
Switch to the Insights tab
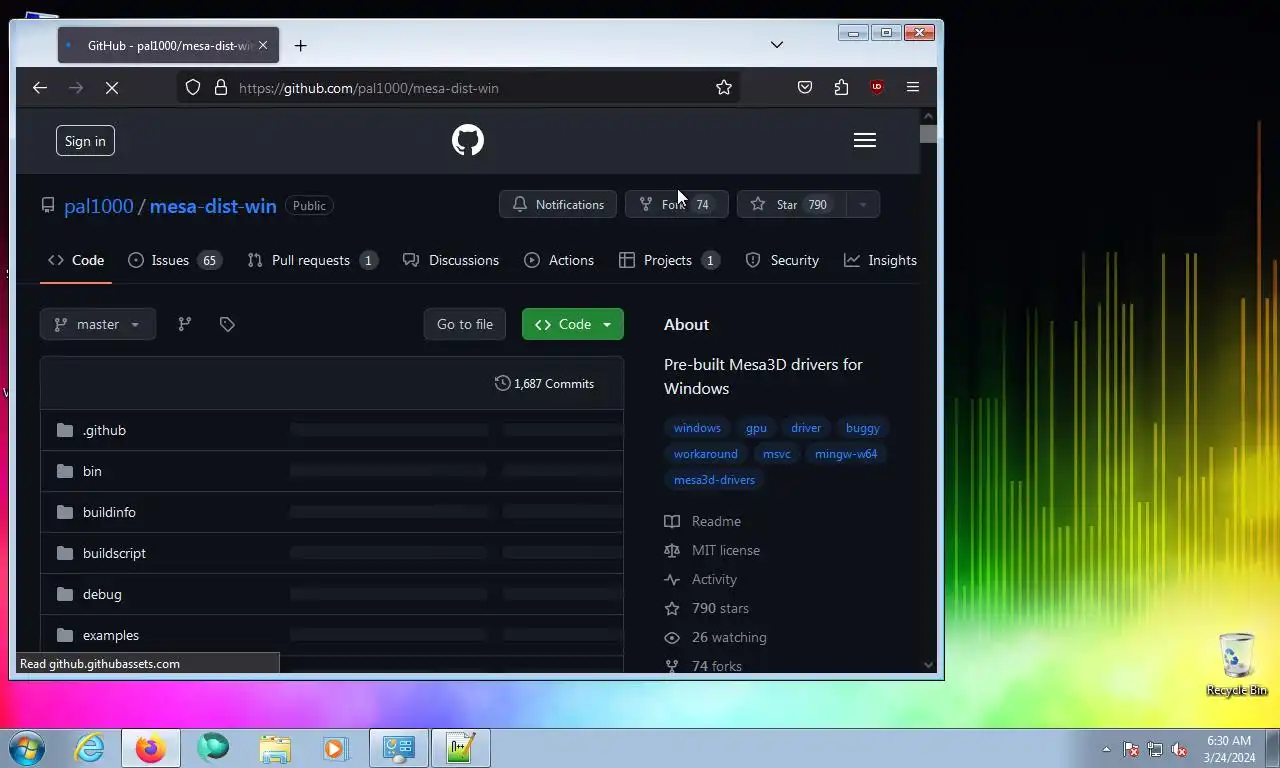coord(880,260)
